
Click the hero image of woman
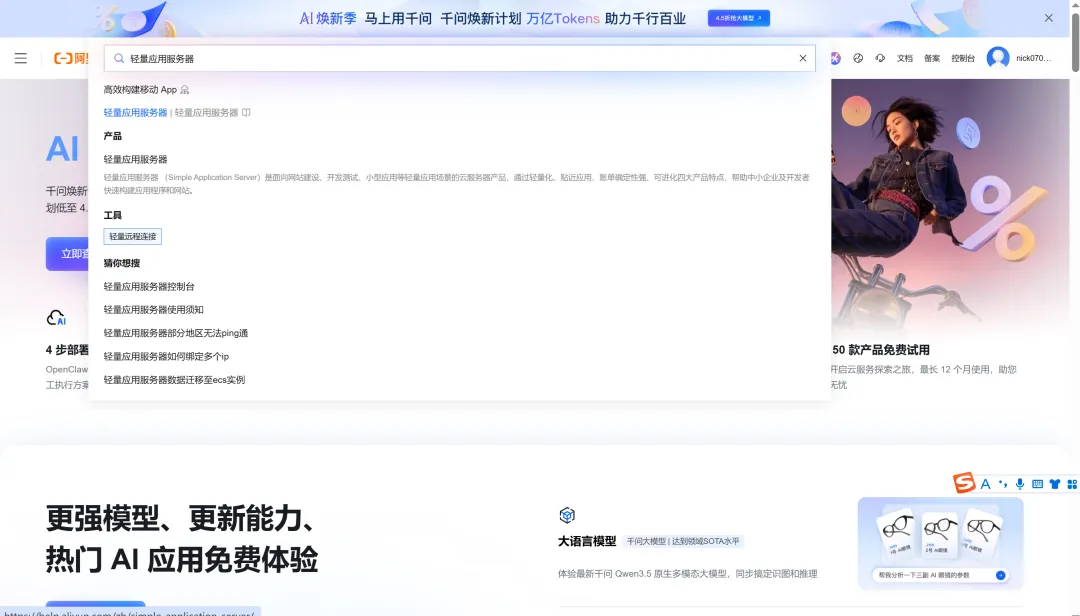click(x=950, y=207)
